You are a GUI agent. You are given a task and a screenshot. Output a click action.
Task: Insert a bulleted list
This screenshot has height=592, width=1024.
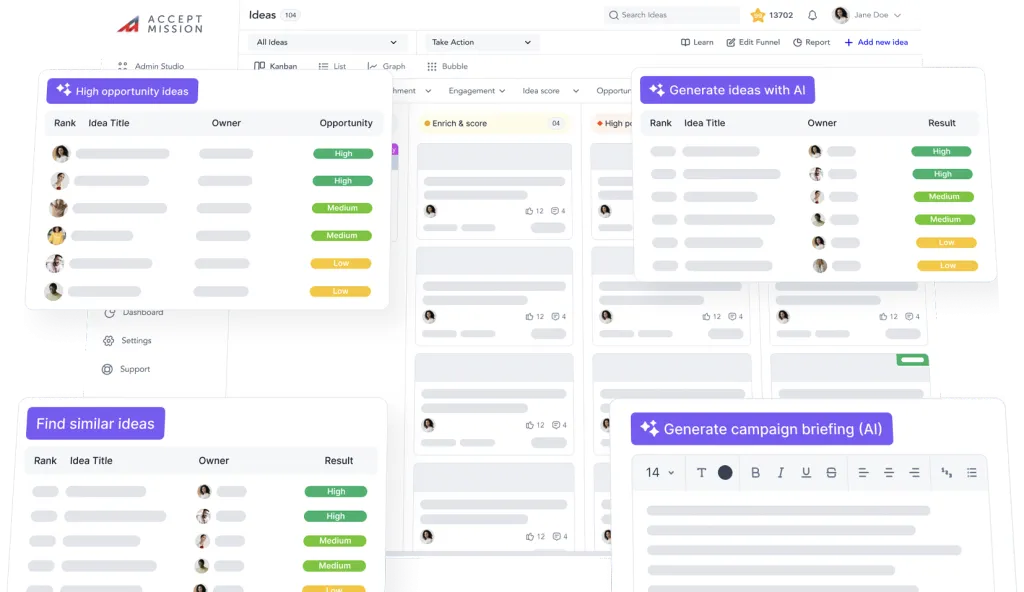971,473
